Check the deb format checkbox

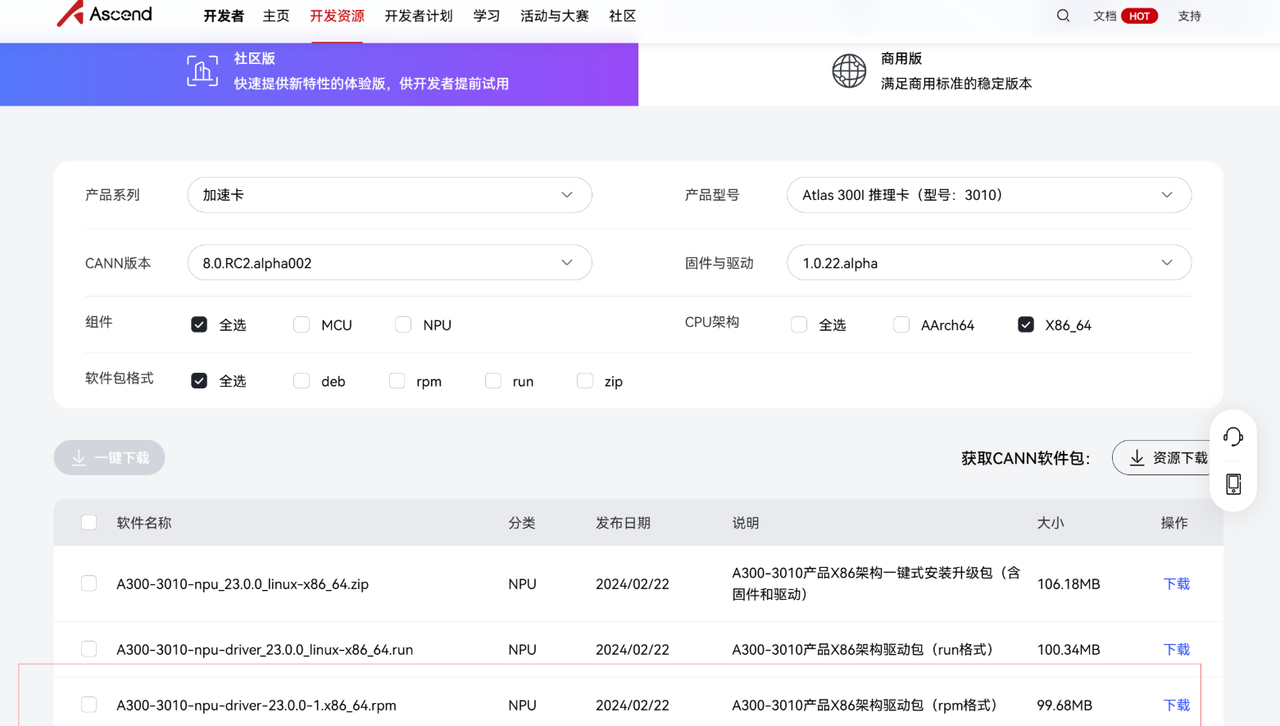301,381
